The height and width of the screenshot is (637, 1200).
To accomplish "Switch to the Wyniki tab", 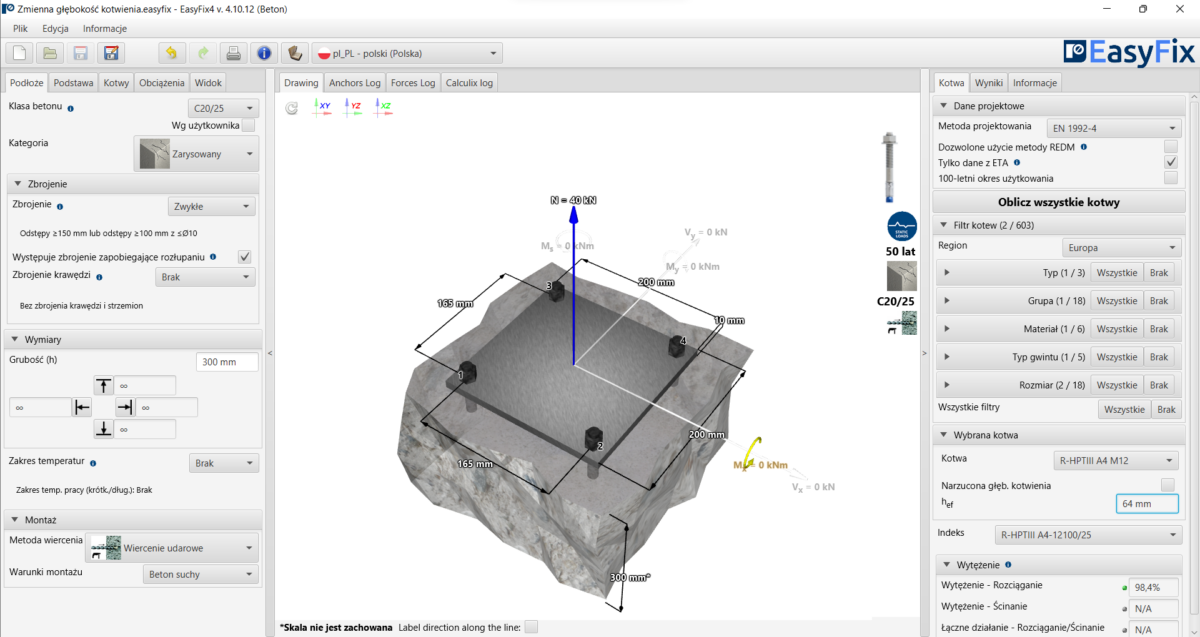I will [989, 83].
